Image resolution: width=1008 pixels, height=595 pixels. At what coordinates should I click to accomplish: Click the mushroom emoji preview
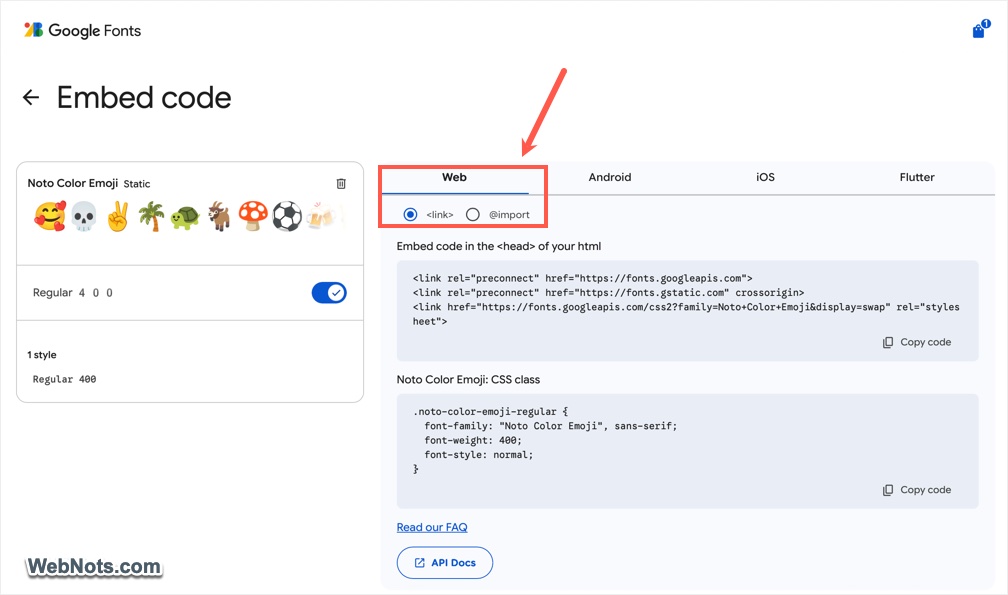[x=253, y=216]
